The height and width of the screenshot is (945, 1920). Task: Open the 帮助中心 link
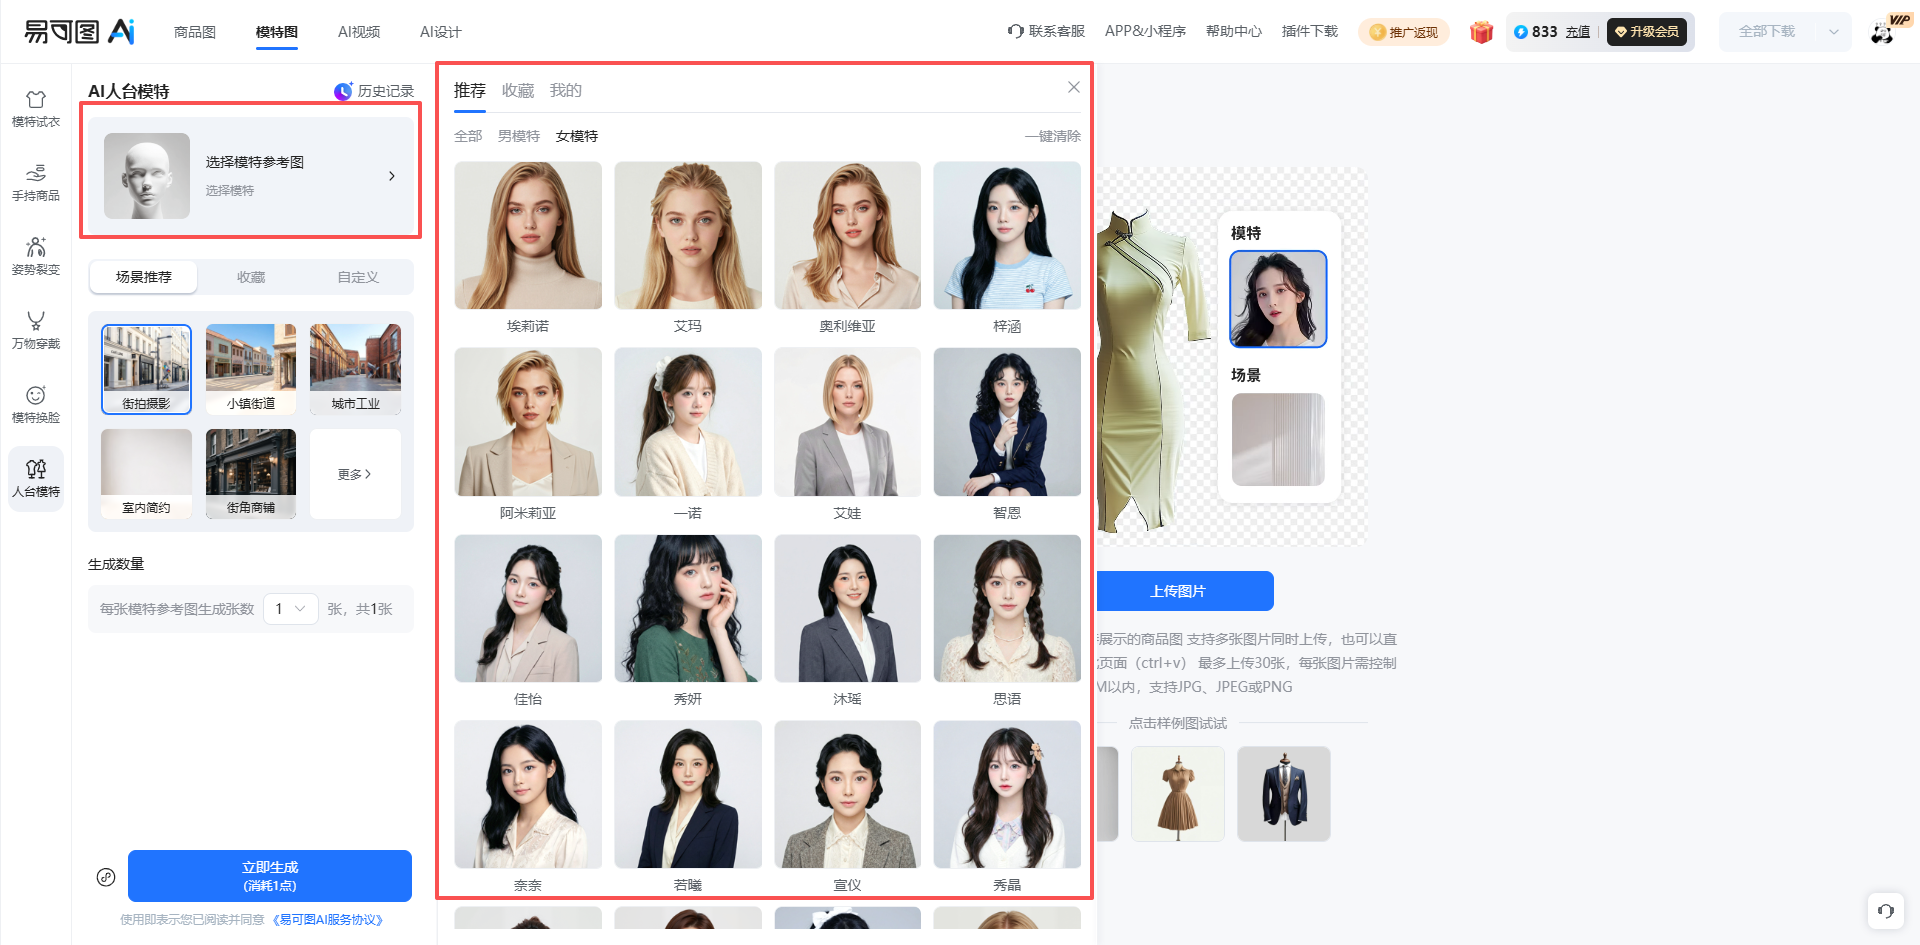pos(1234,31)
